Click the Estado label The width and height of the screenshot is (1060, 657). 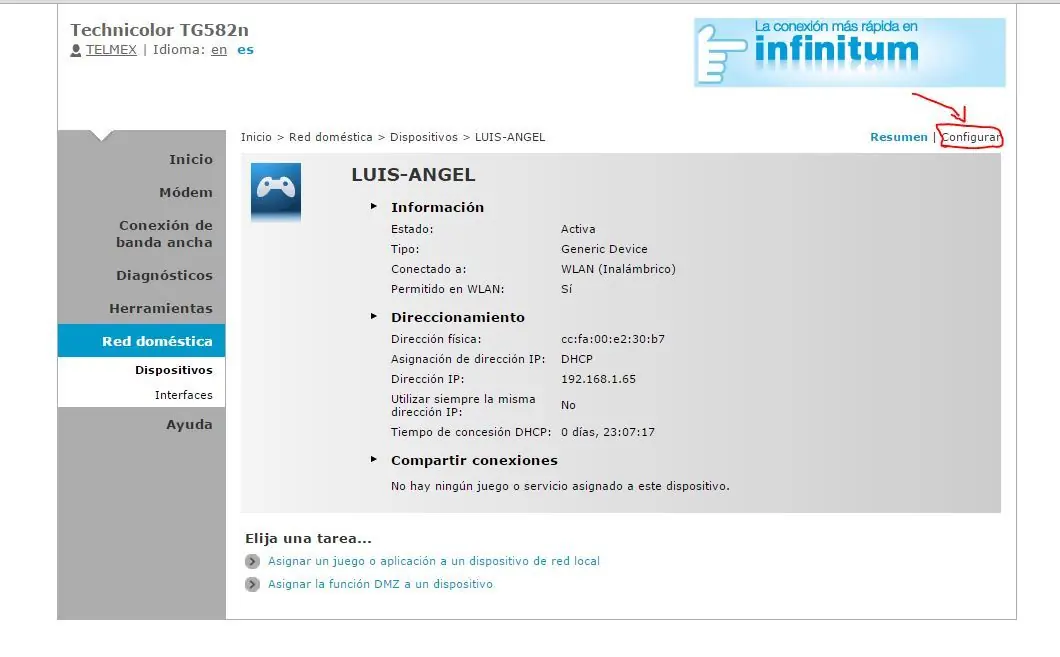click(x=412, y=229)
